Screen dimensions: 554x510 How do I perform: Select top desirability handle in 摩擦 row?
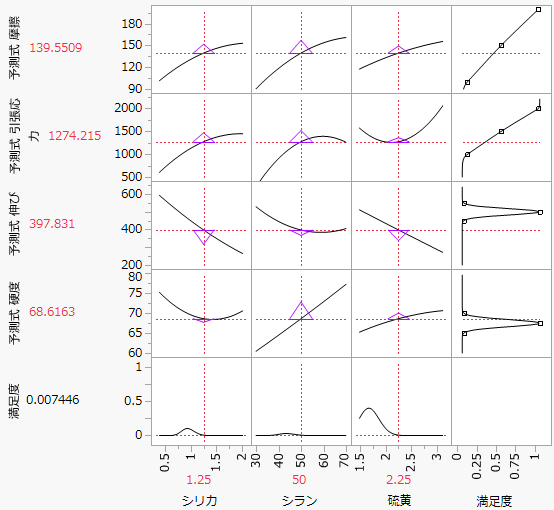pos(538,10)
